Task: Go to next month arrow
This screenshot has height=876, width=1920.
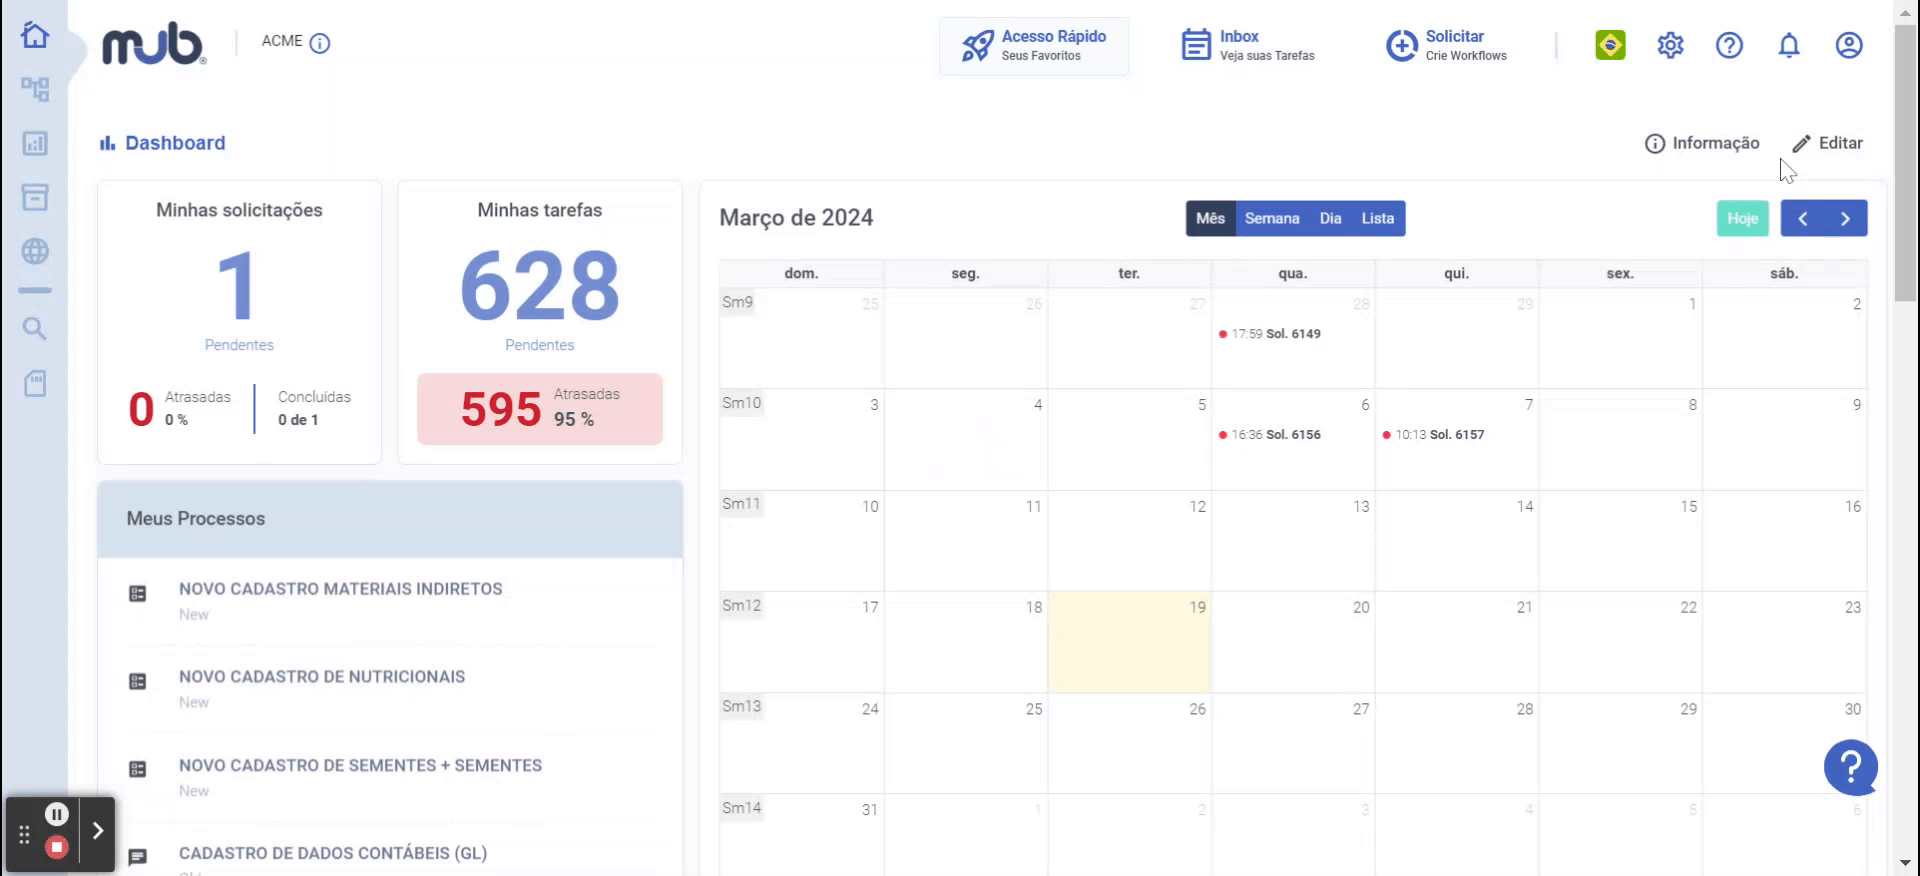Action: (1845, 218)
